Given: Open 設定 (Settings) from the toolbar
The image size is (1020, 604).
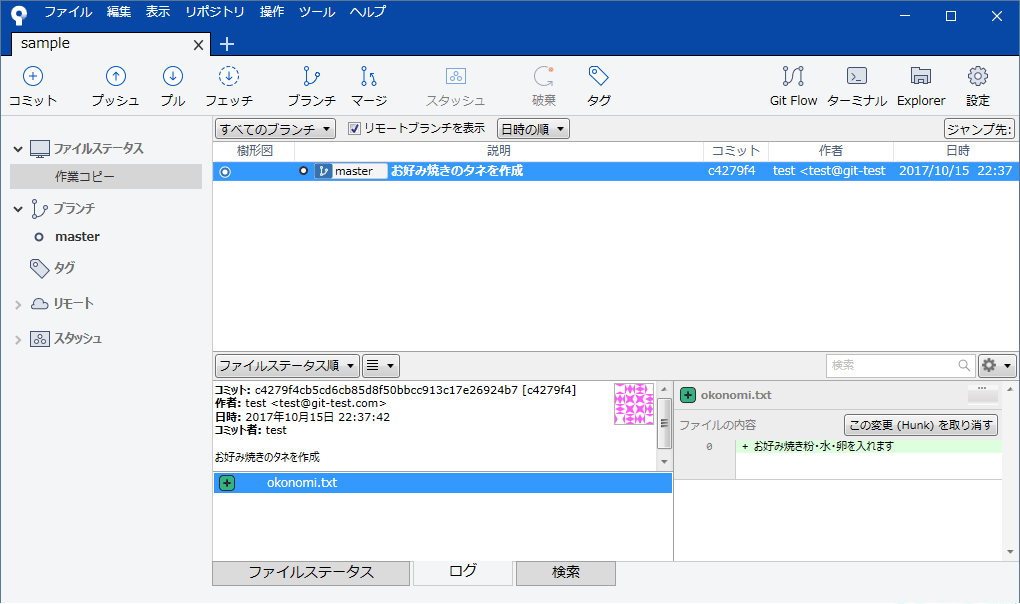Looking at the screenshot, I should [978, 86].
